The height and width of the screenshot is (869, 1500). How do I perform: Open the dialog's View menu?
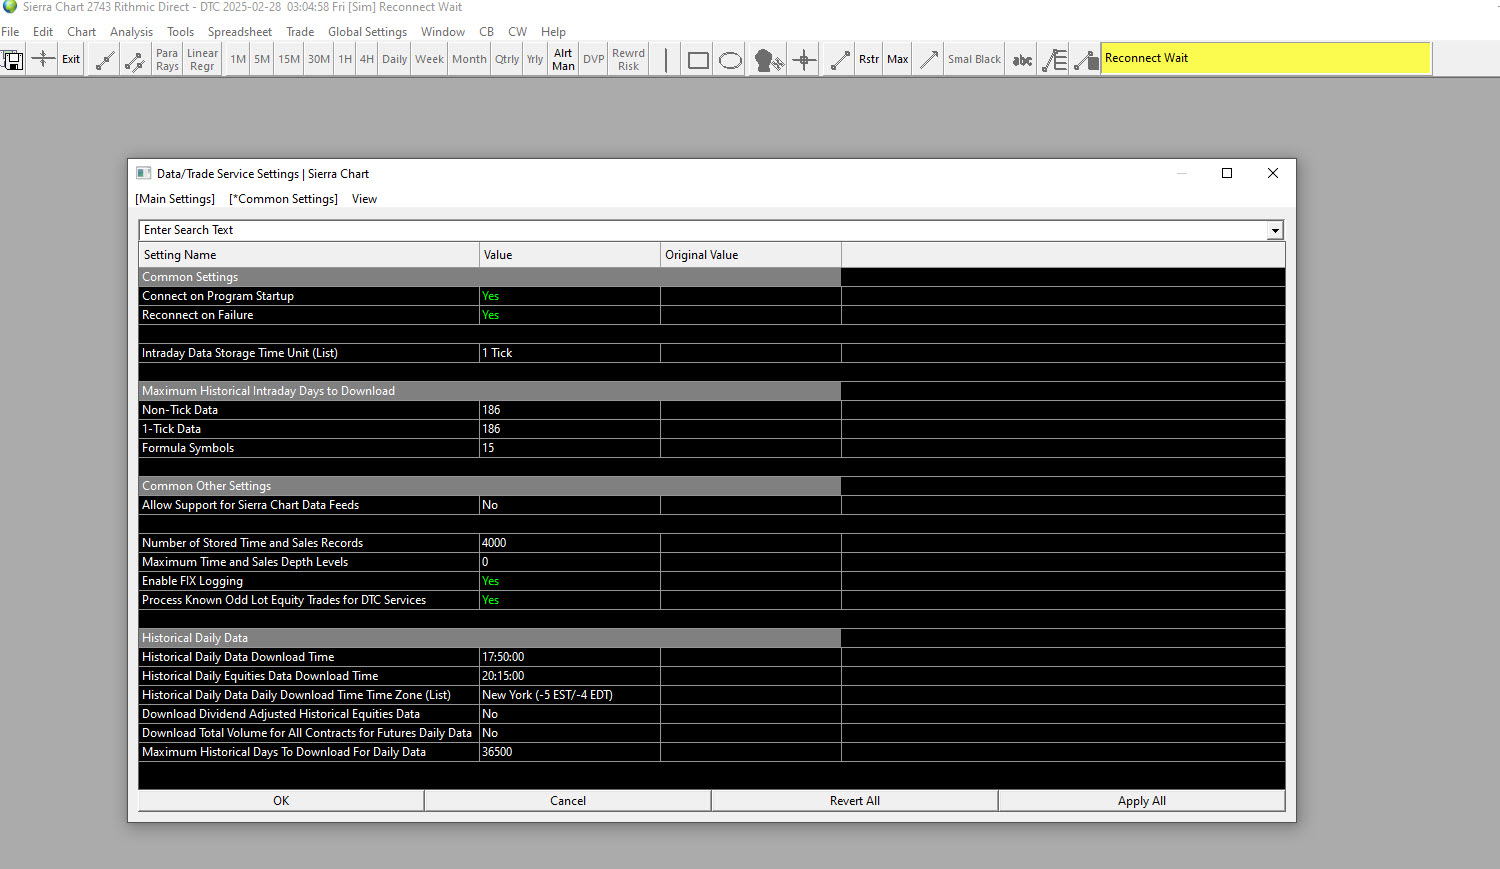tap(364, 199)
